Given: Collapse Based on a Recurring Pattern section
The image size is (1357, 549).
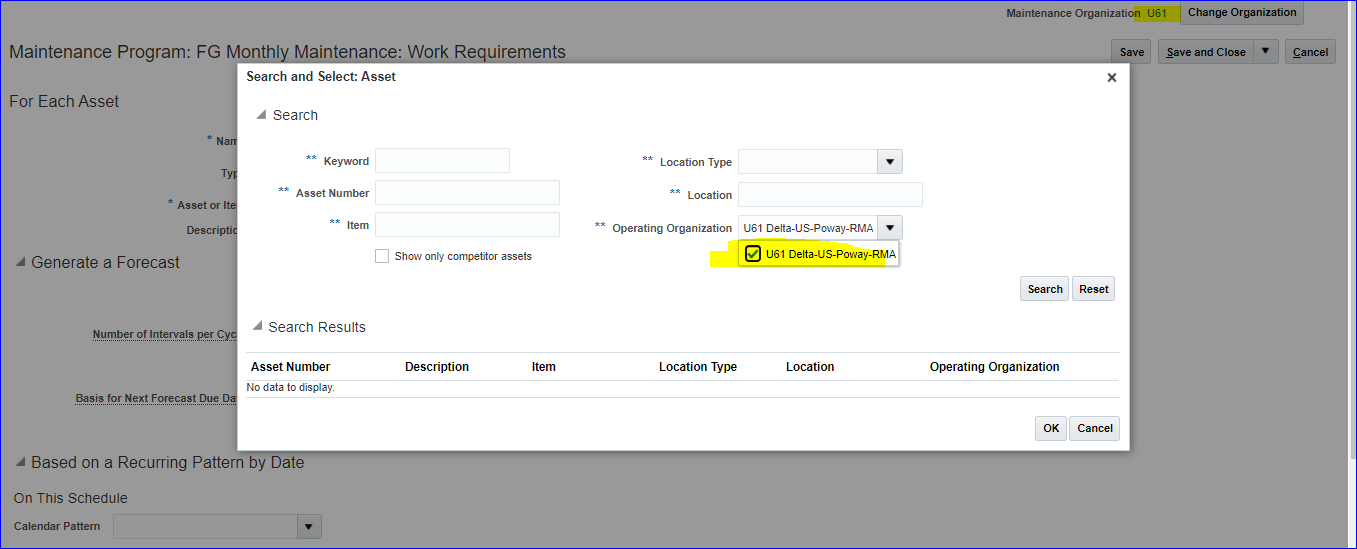Looking at the screenshot, I should point(20,462).
